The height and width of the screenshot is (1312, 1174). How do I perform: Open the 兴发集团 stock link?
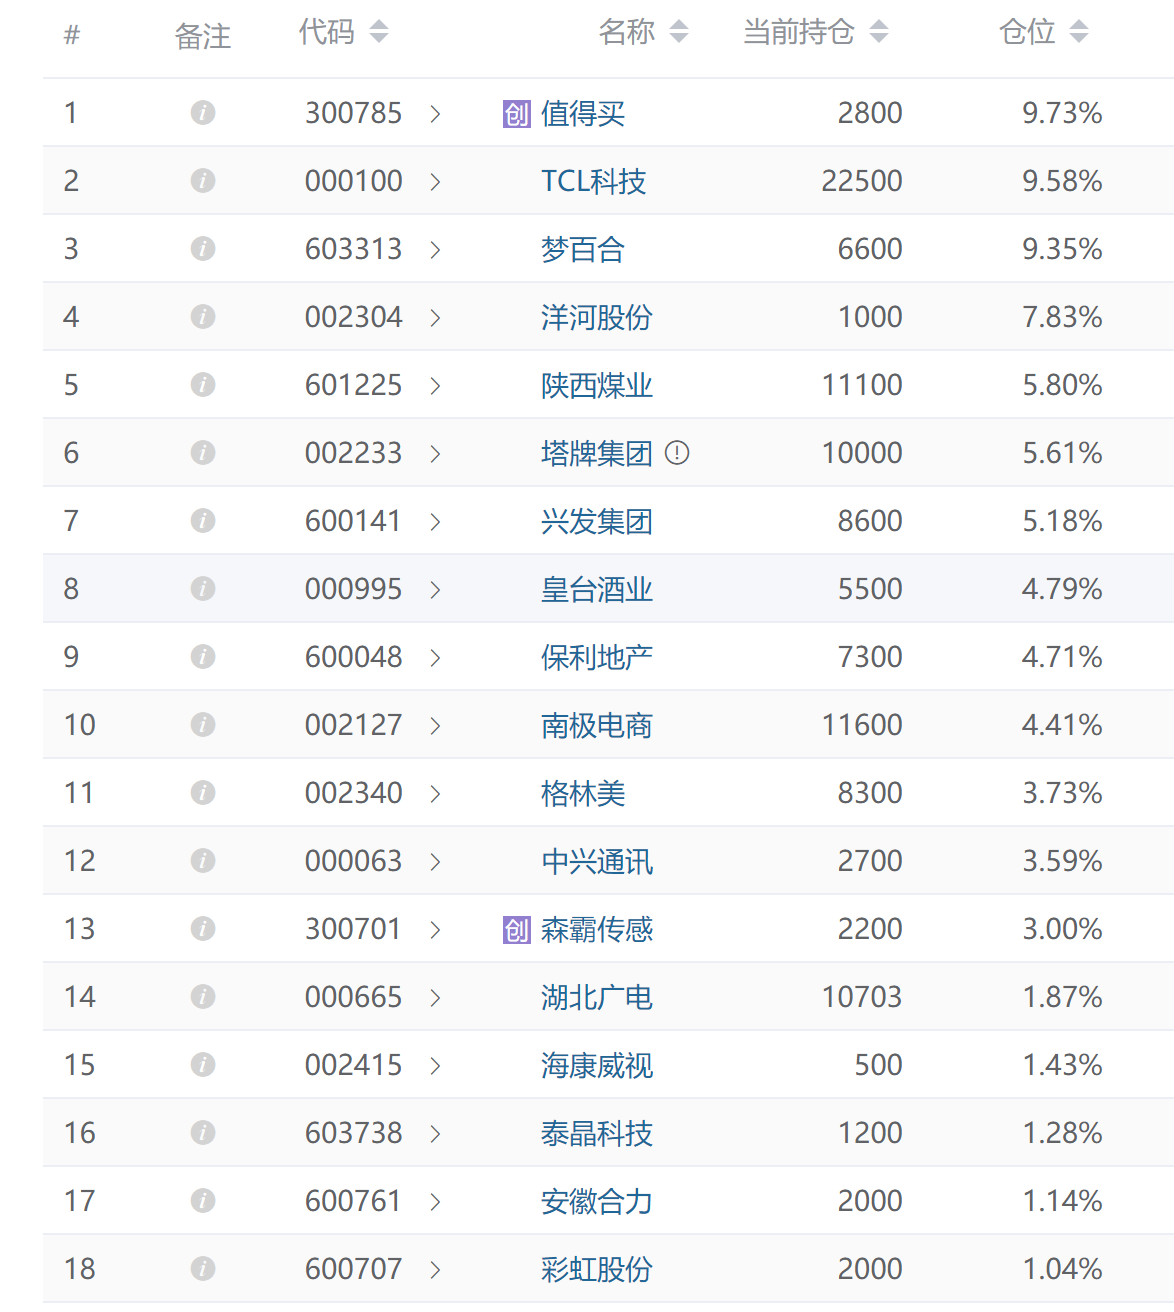pyautogui.click(x=597, y=522)
